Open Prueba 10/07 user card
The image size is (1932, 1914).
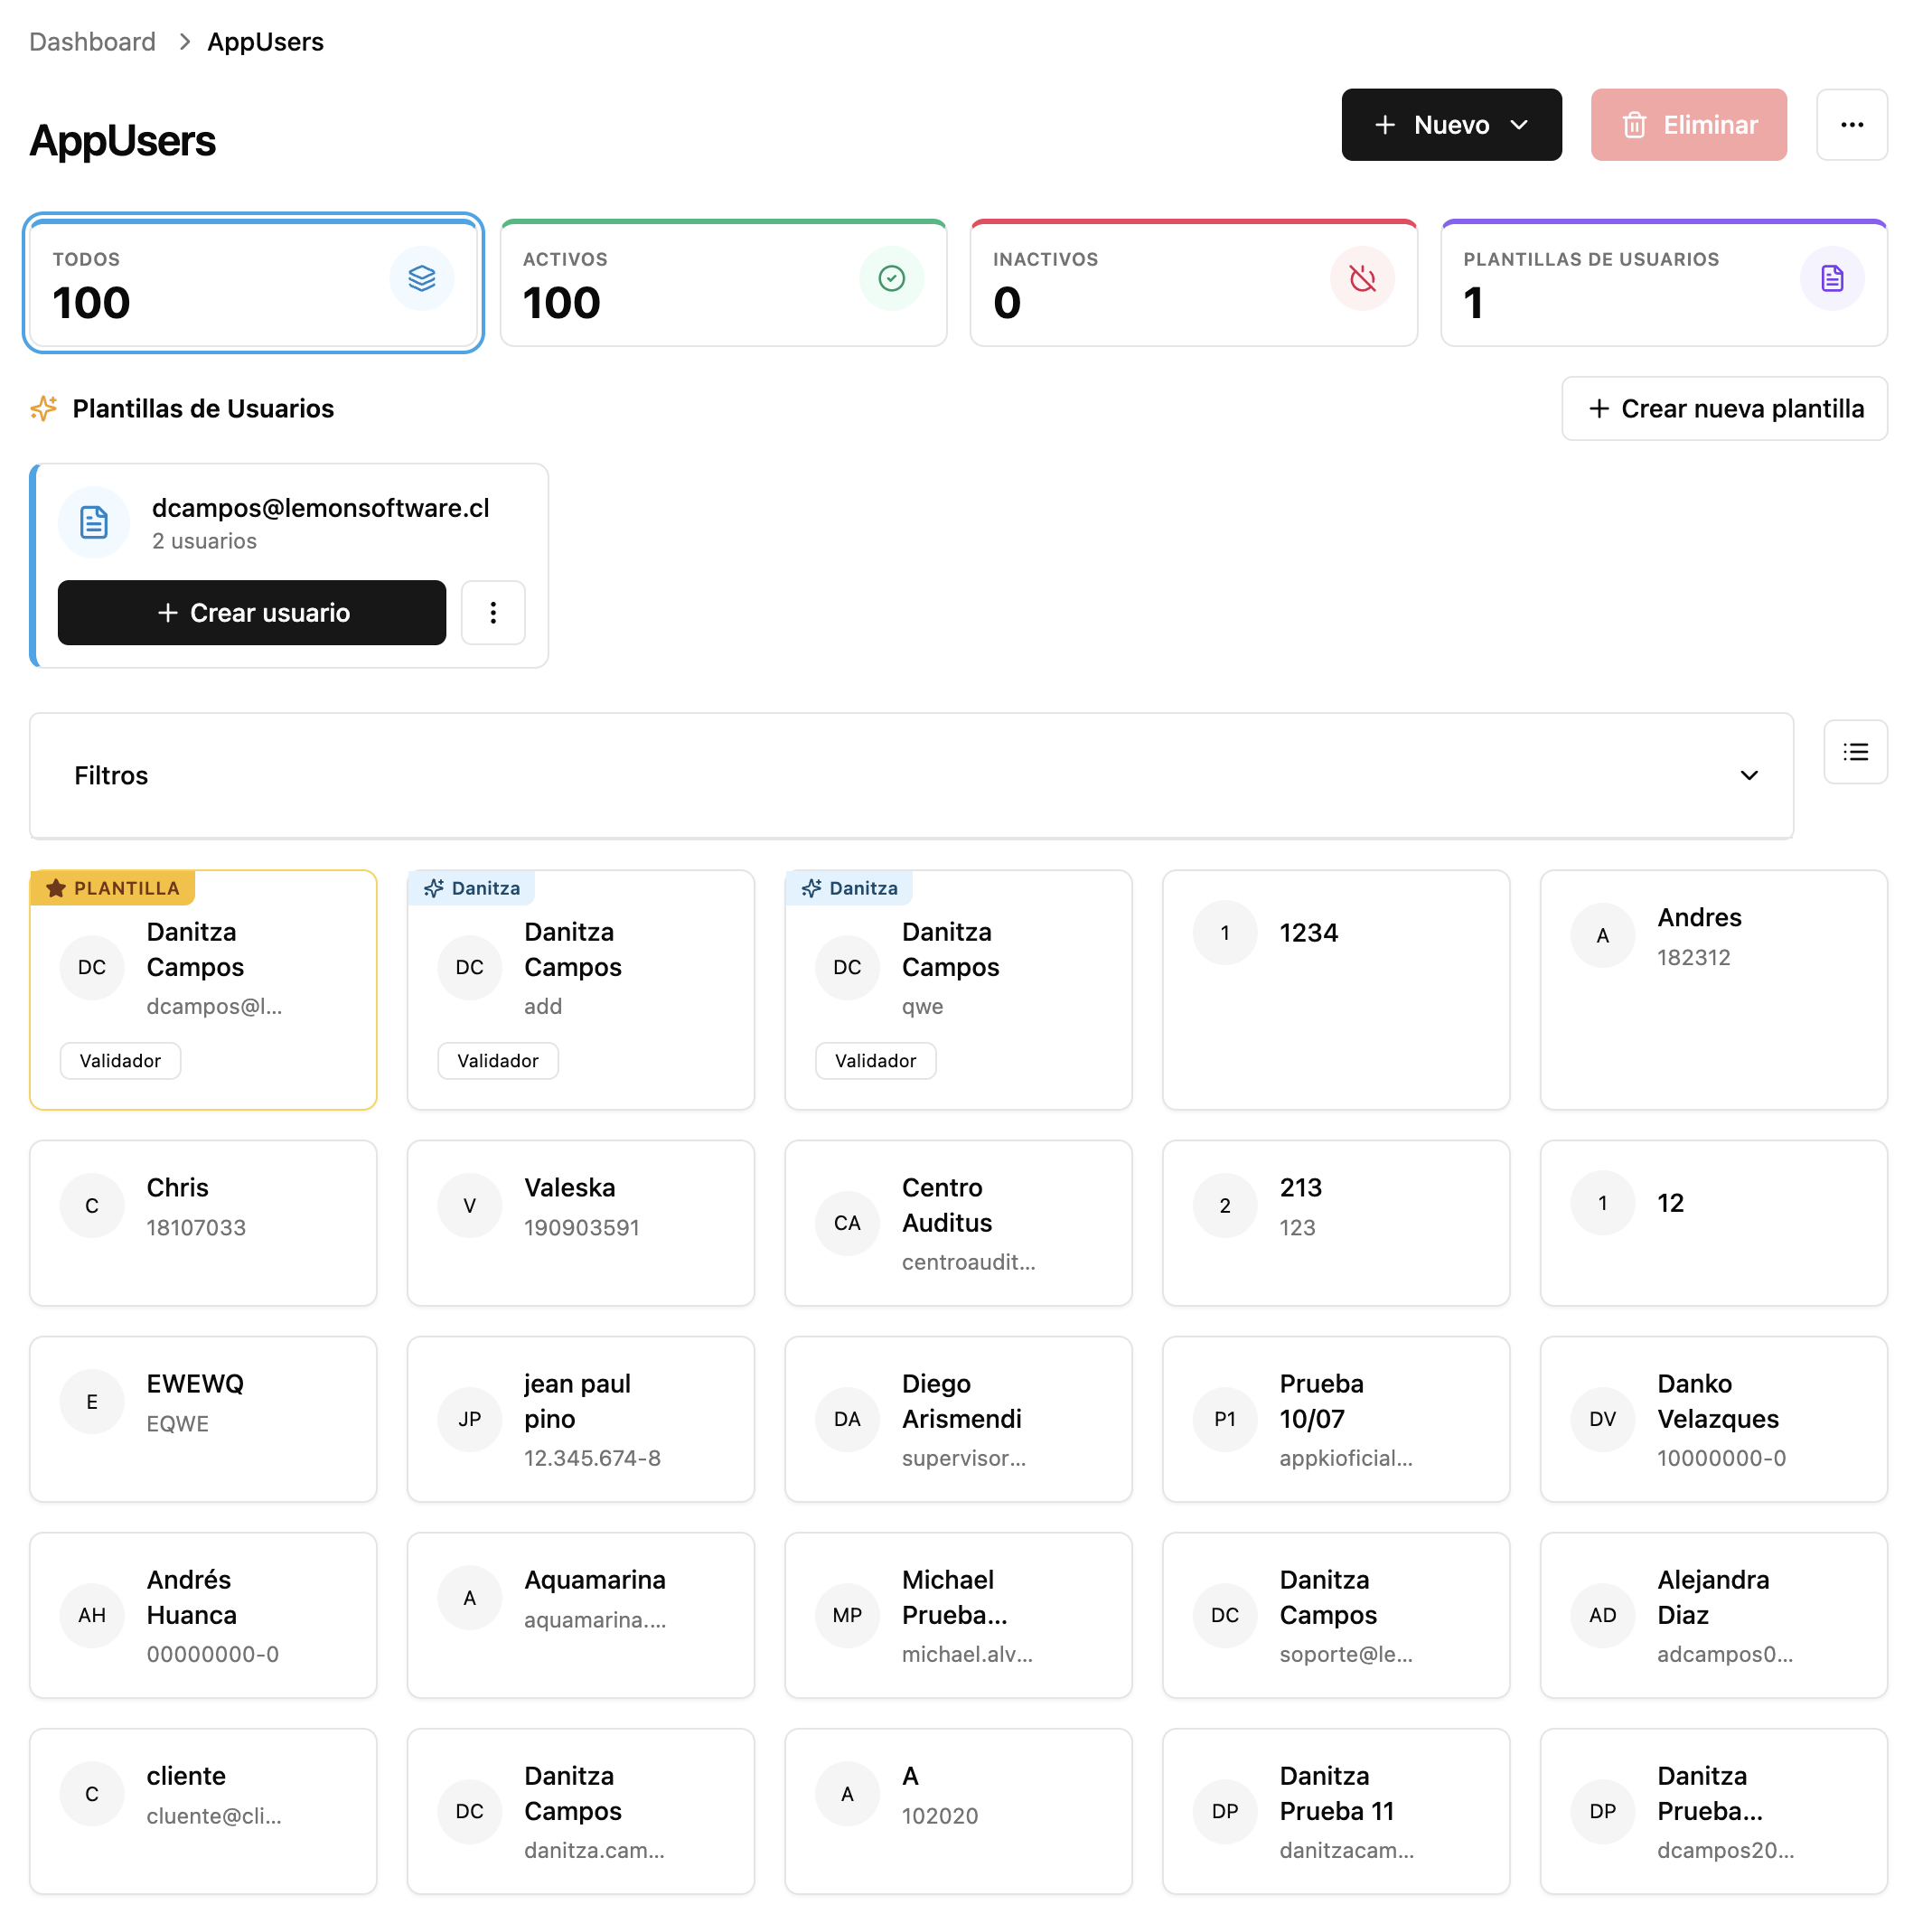click(1335, 1418)
